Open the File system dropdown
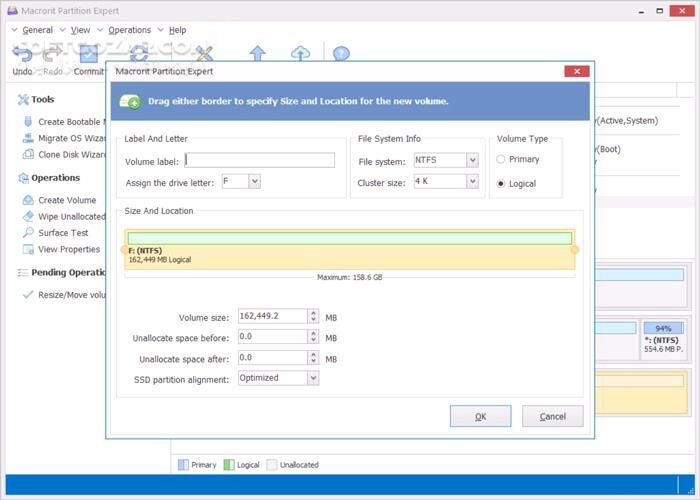This screenshot has width=700, height=500. tap(472, 160)
